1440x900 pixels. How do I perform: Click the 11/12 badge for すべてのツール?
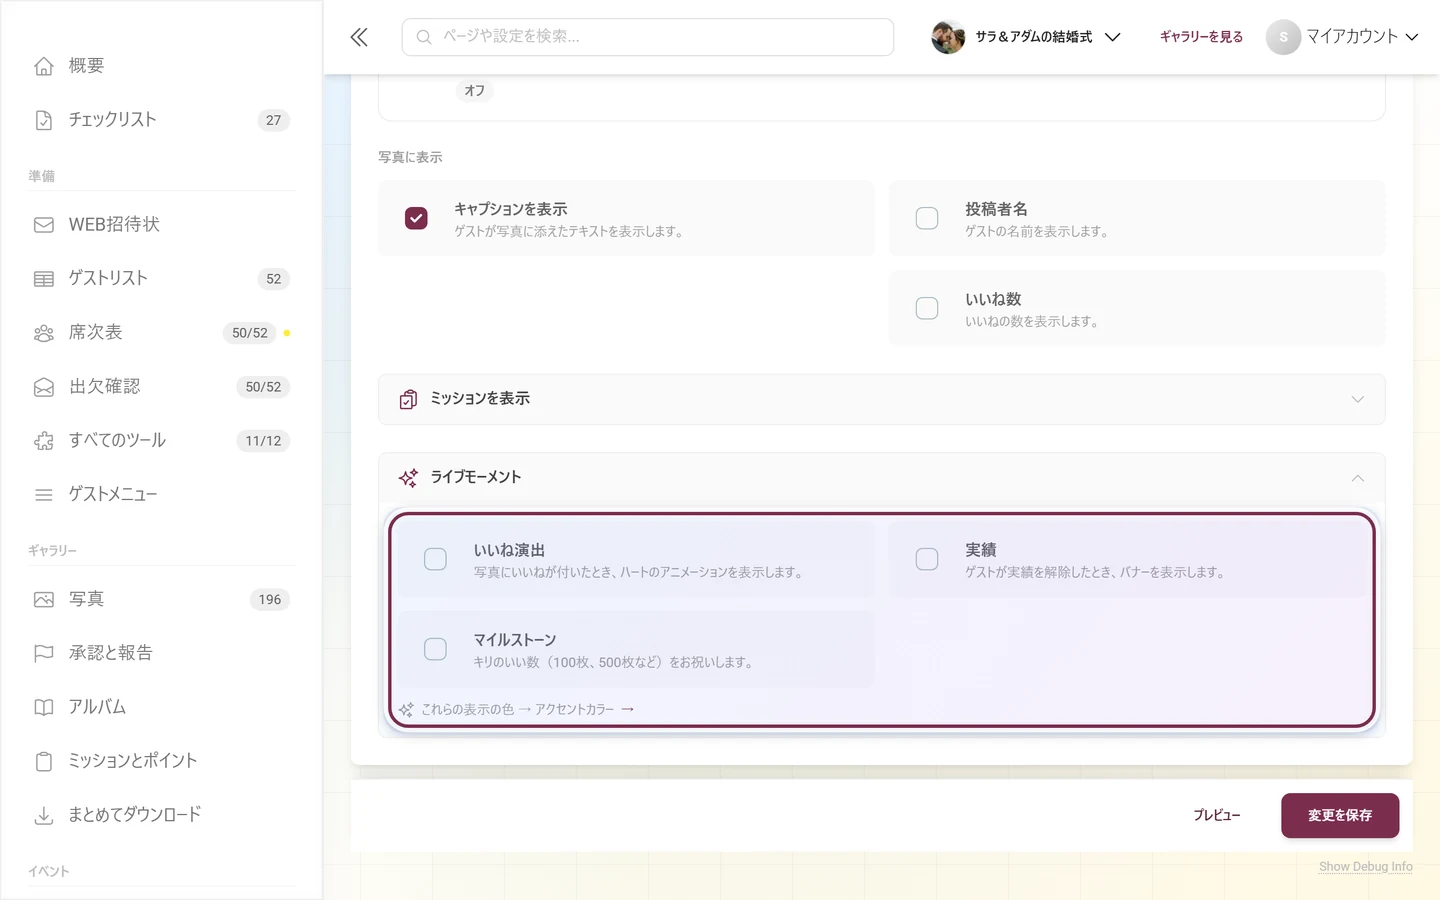click(263, 441)
